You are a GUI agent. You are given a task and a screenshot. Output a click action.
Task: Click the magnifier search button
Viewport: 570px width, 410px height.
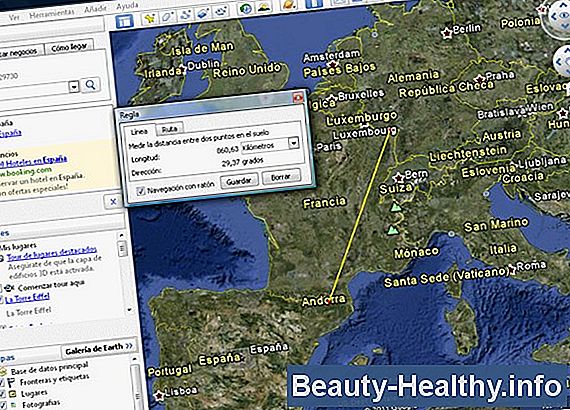pyautogui.click(x=90, y=85)
